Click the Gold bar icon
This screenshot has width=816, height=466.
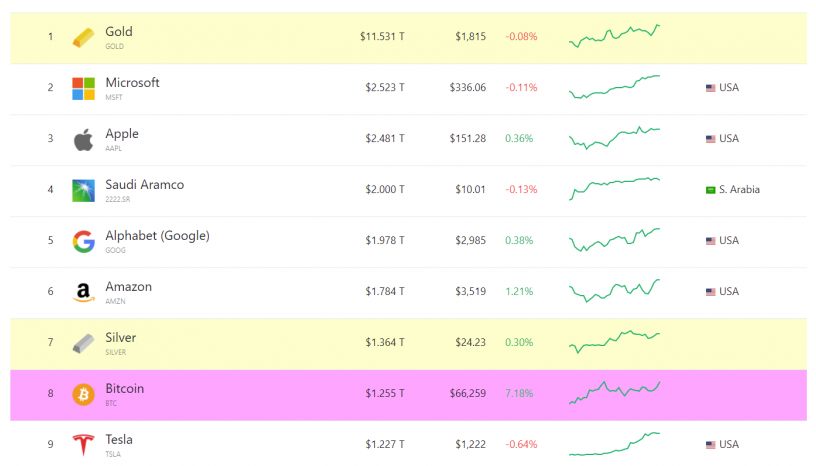83,38
